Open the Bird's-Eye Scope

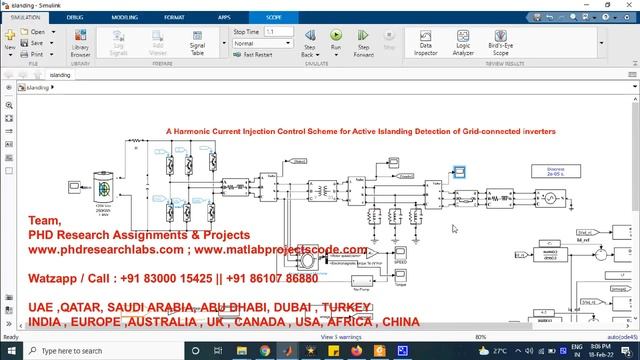500,43
